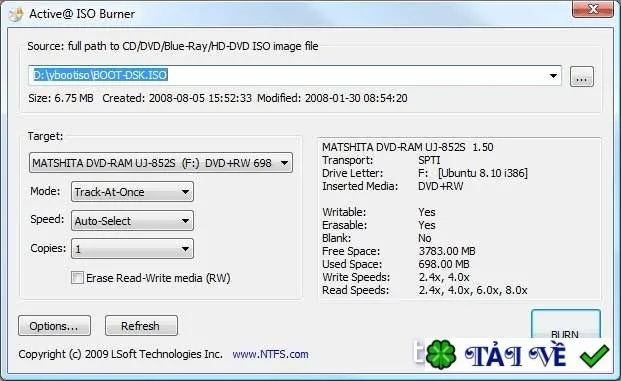Click the 'Source: full path to CD/DVD' label
Viewport: 621px width, 381px height.
[x=173, y=46]
